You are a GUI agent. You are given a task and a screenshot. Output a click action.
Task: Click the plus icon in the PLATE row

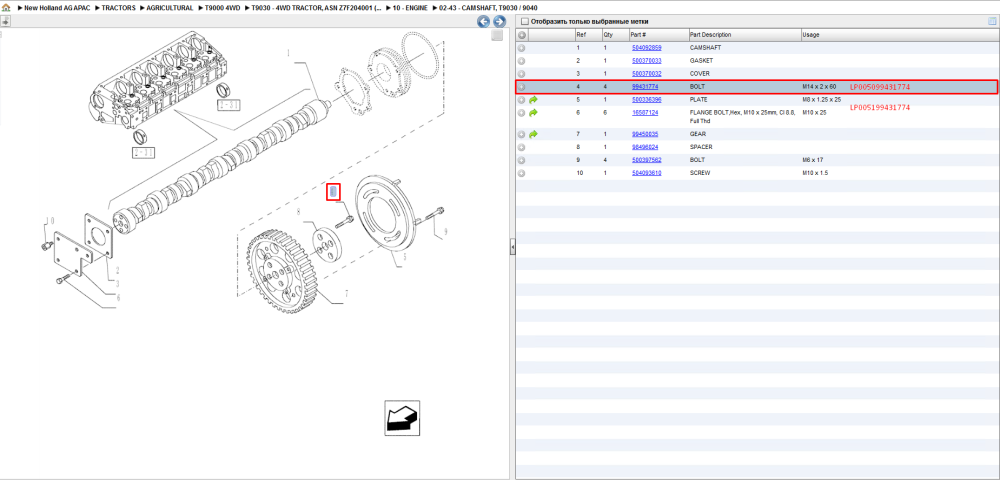point(521,100)
